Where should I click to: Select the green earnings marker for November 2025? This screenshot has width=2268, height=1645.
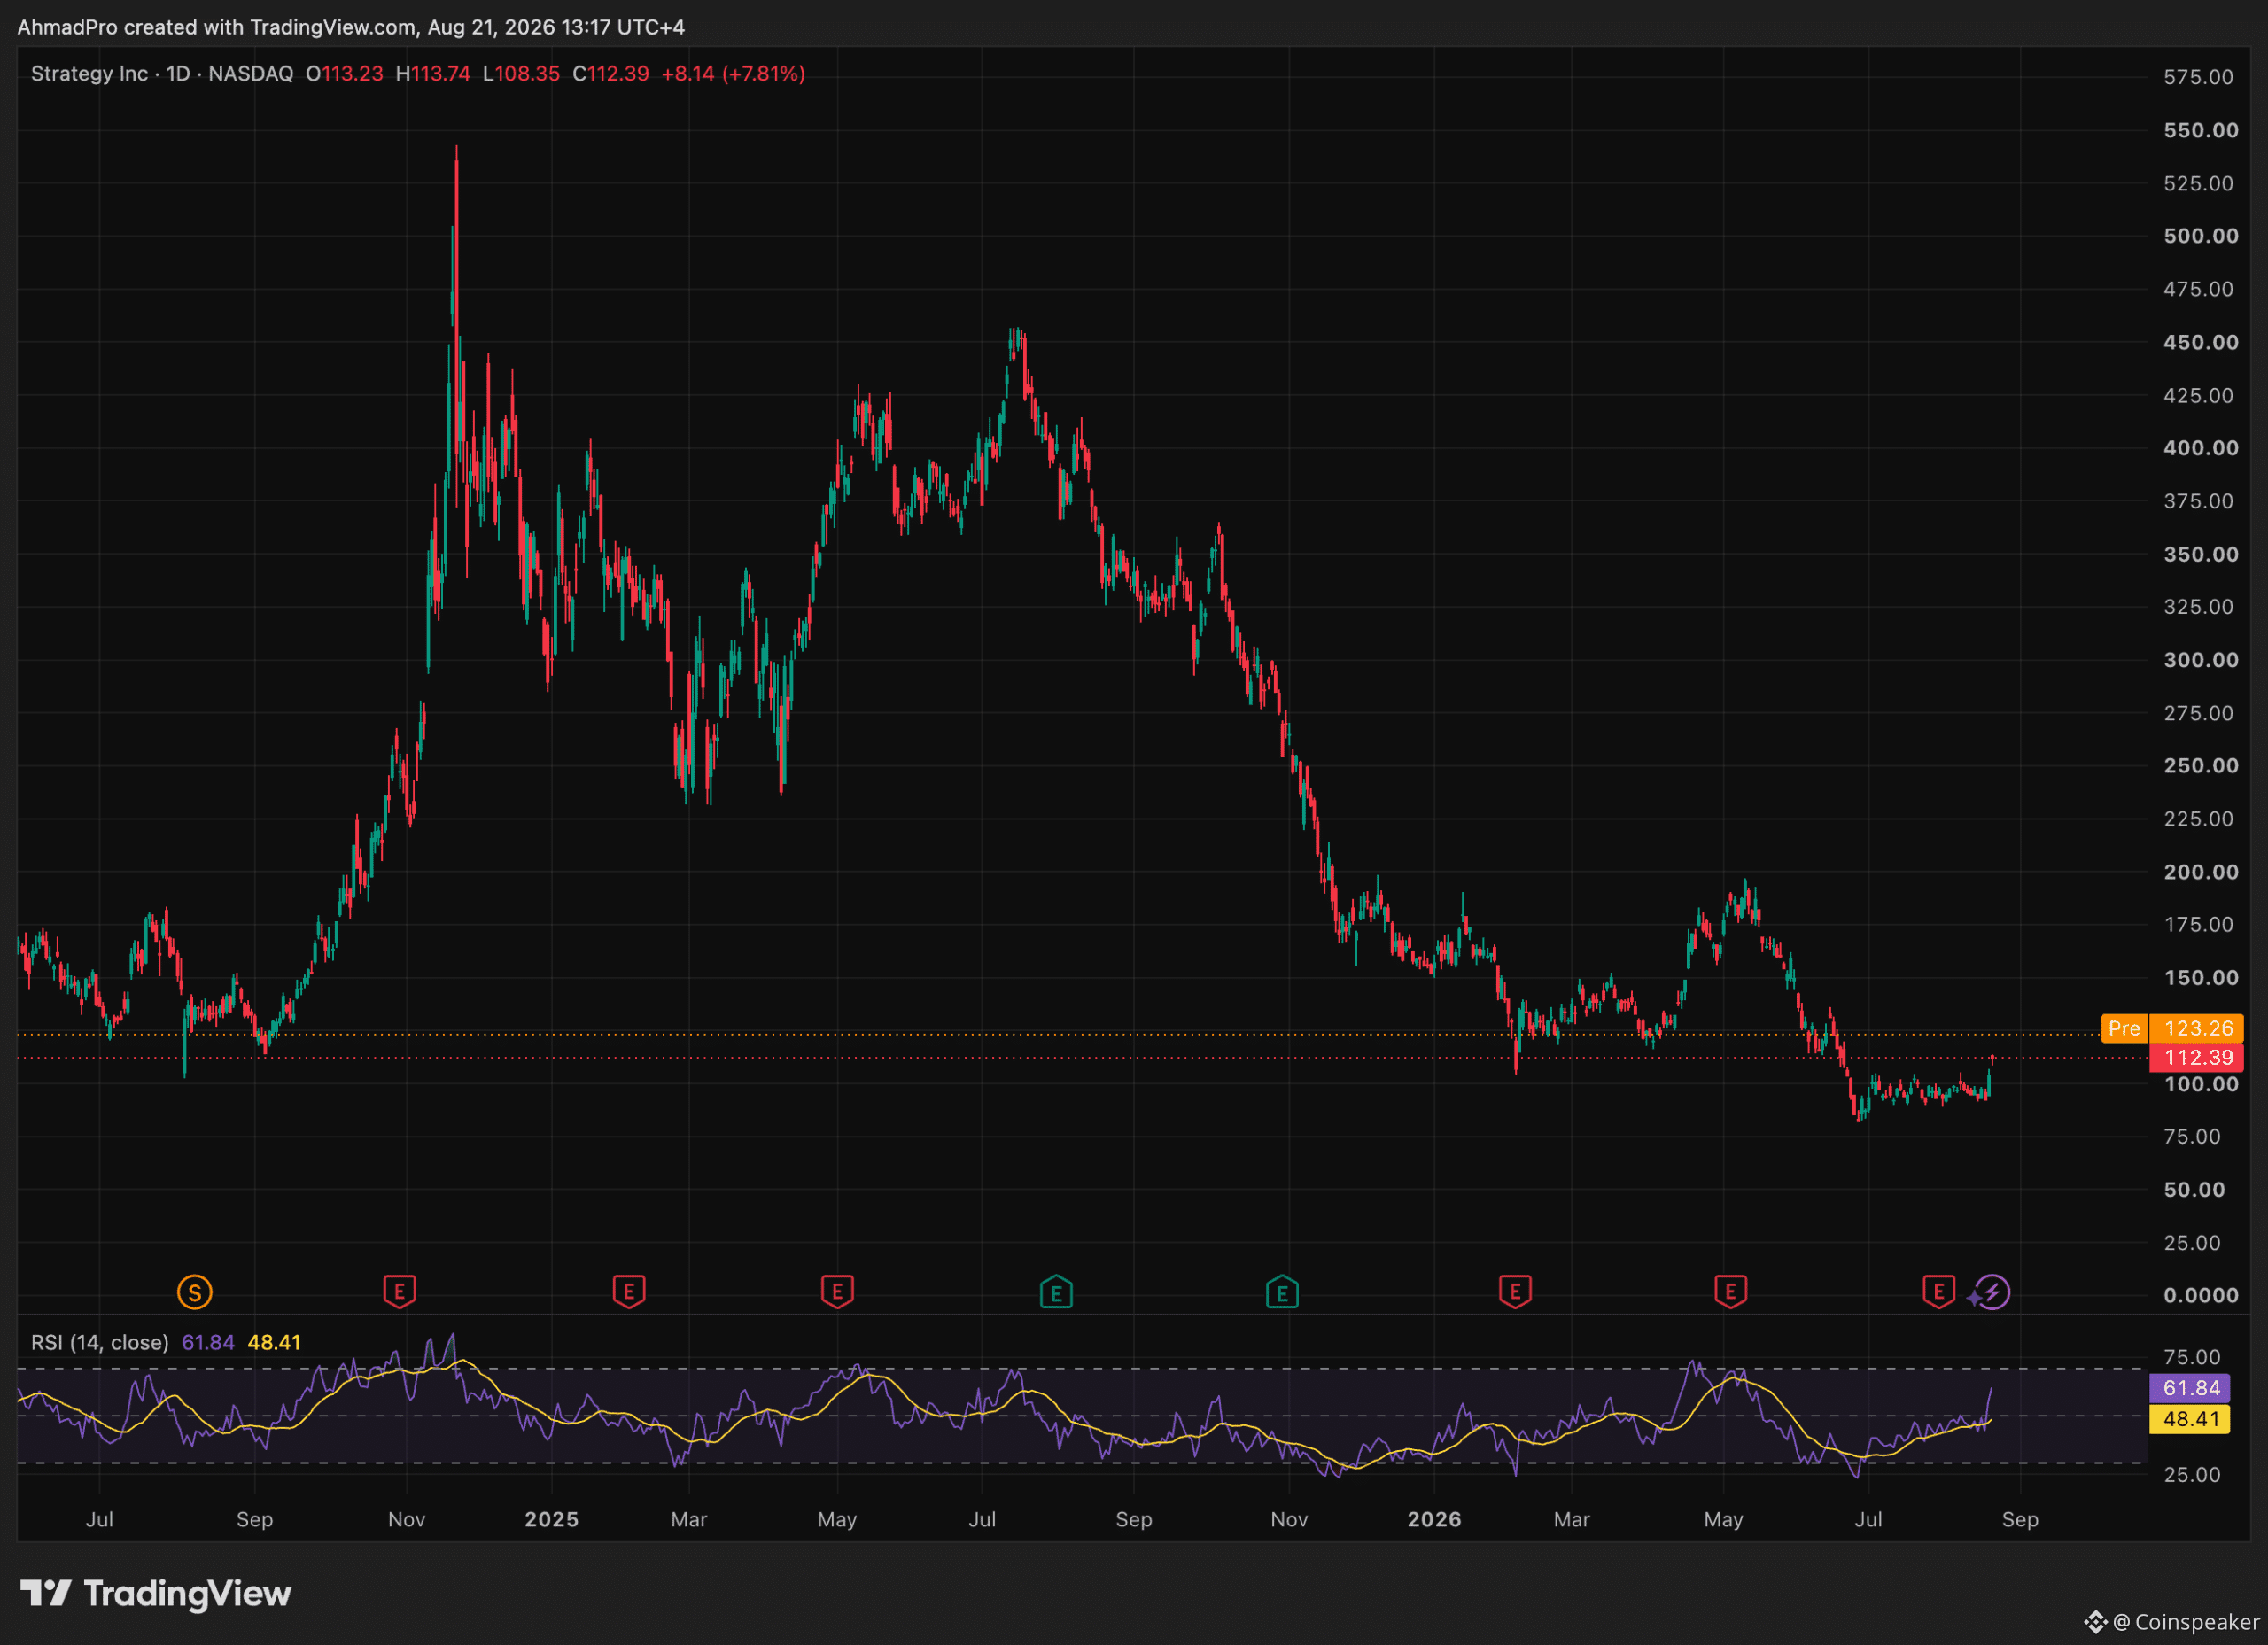[x=1282, y=1292]
